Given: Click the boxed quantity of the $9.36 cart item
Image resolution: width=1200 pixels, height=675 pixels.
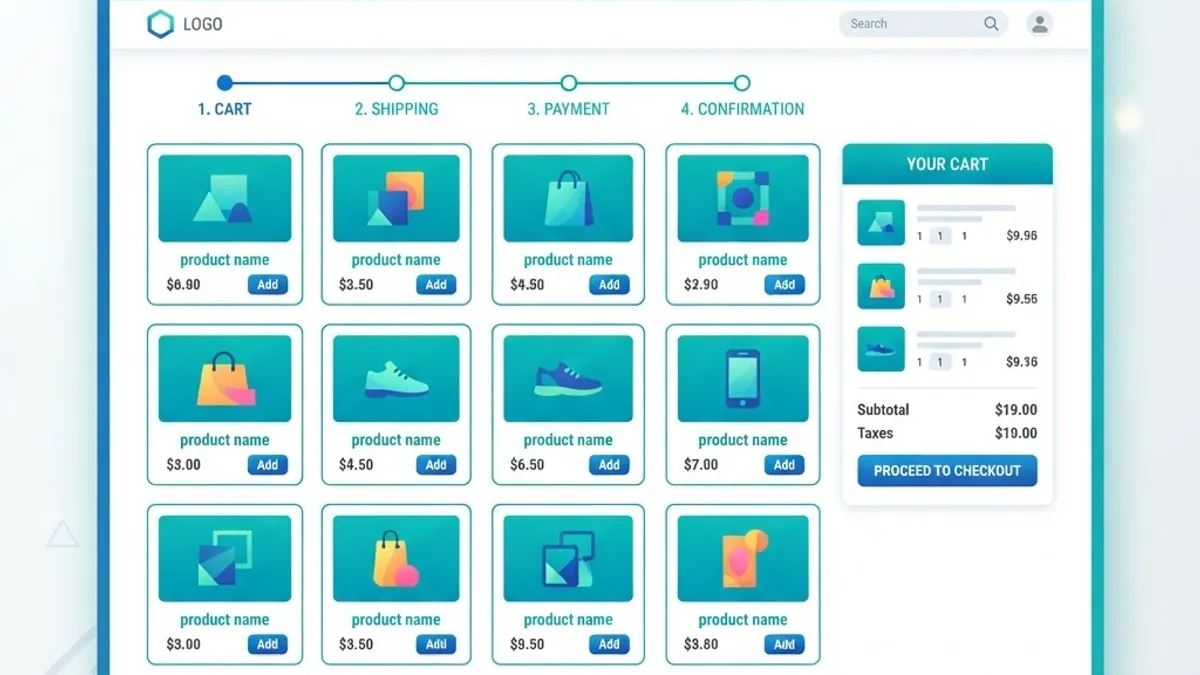Looking at the screenshot, I should pos(940,362).
